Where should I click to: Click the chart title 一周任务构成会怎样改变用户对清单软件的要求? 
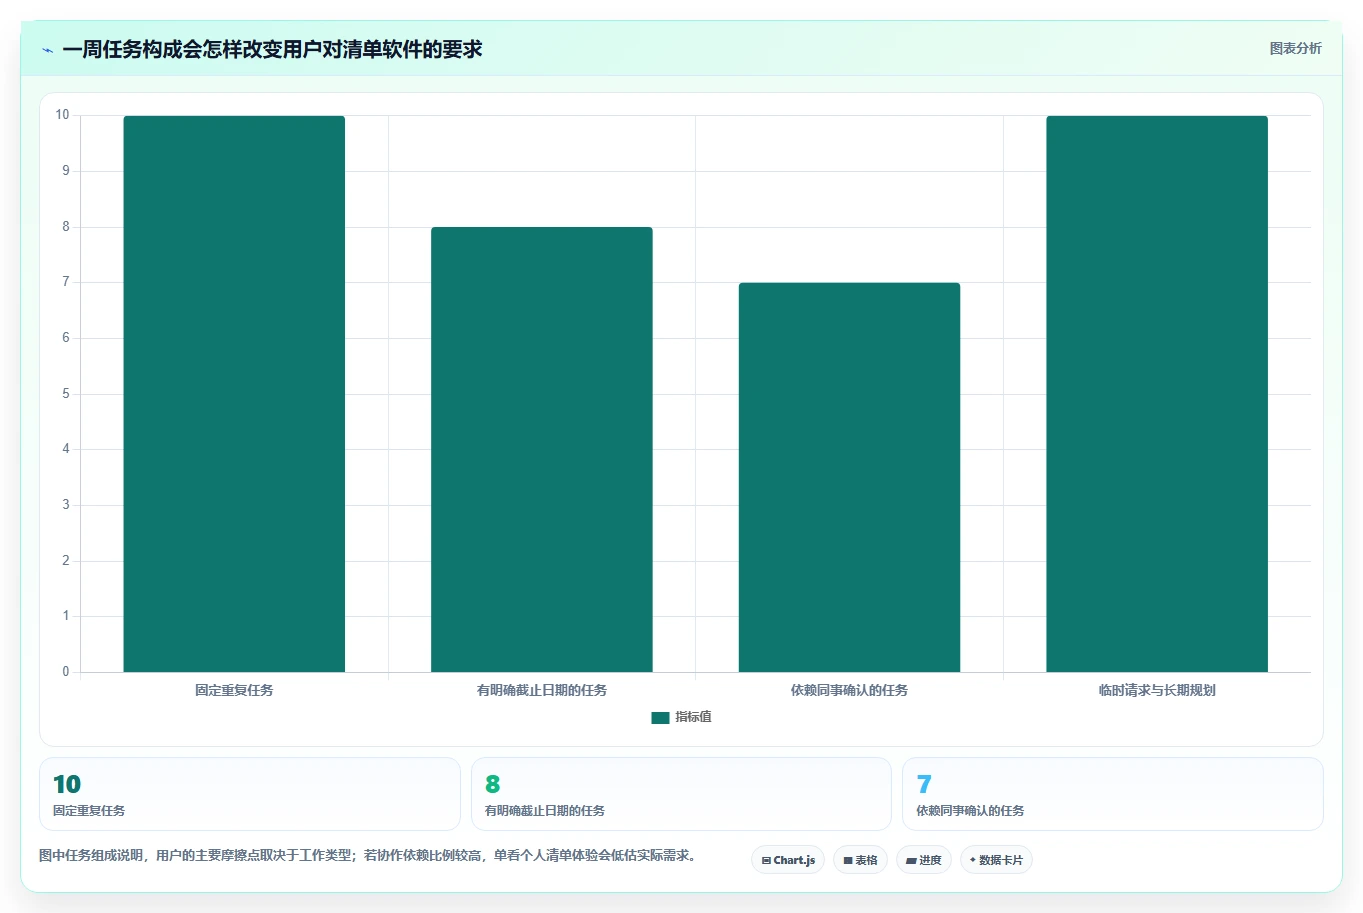[x=272, y=49]
